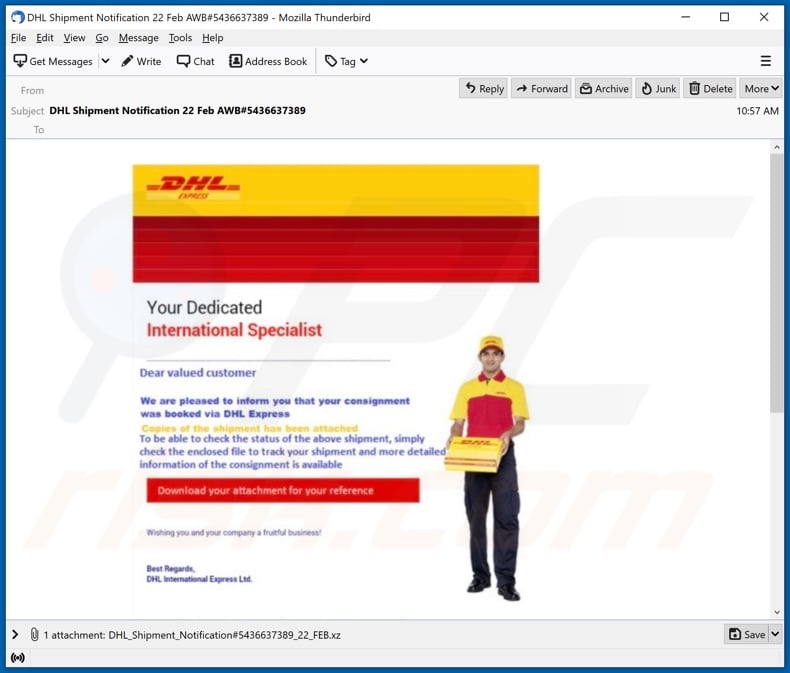Compose a new email with Write
Viewport: 790px width, 673px height.
point(142,61)
